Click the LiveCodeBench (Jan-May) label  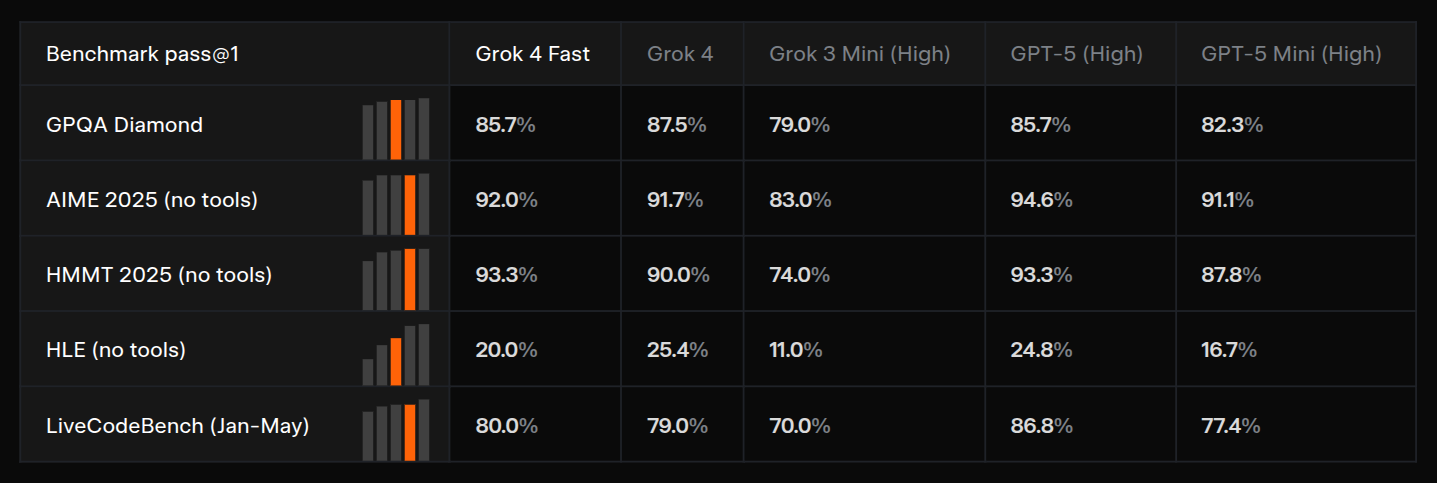point(178,426)
